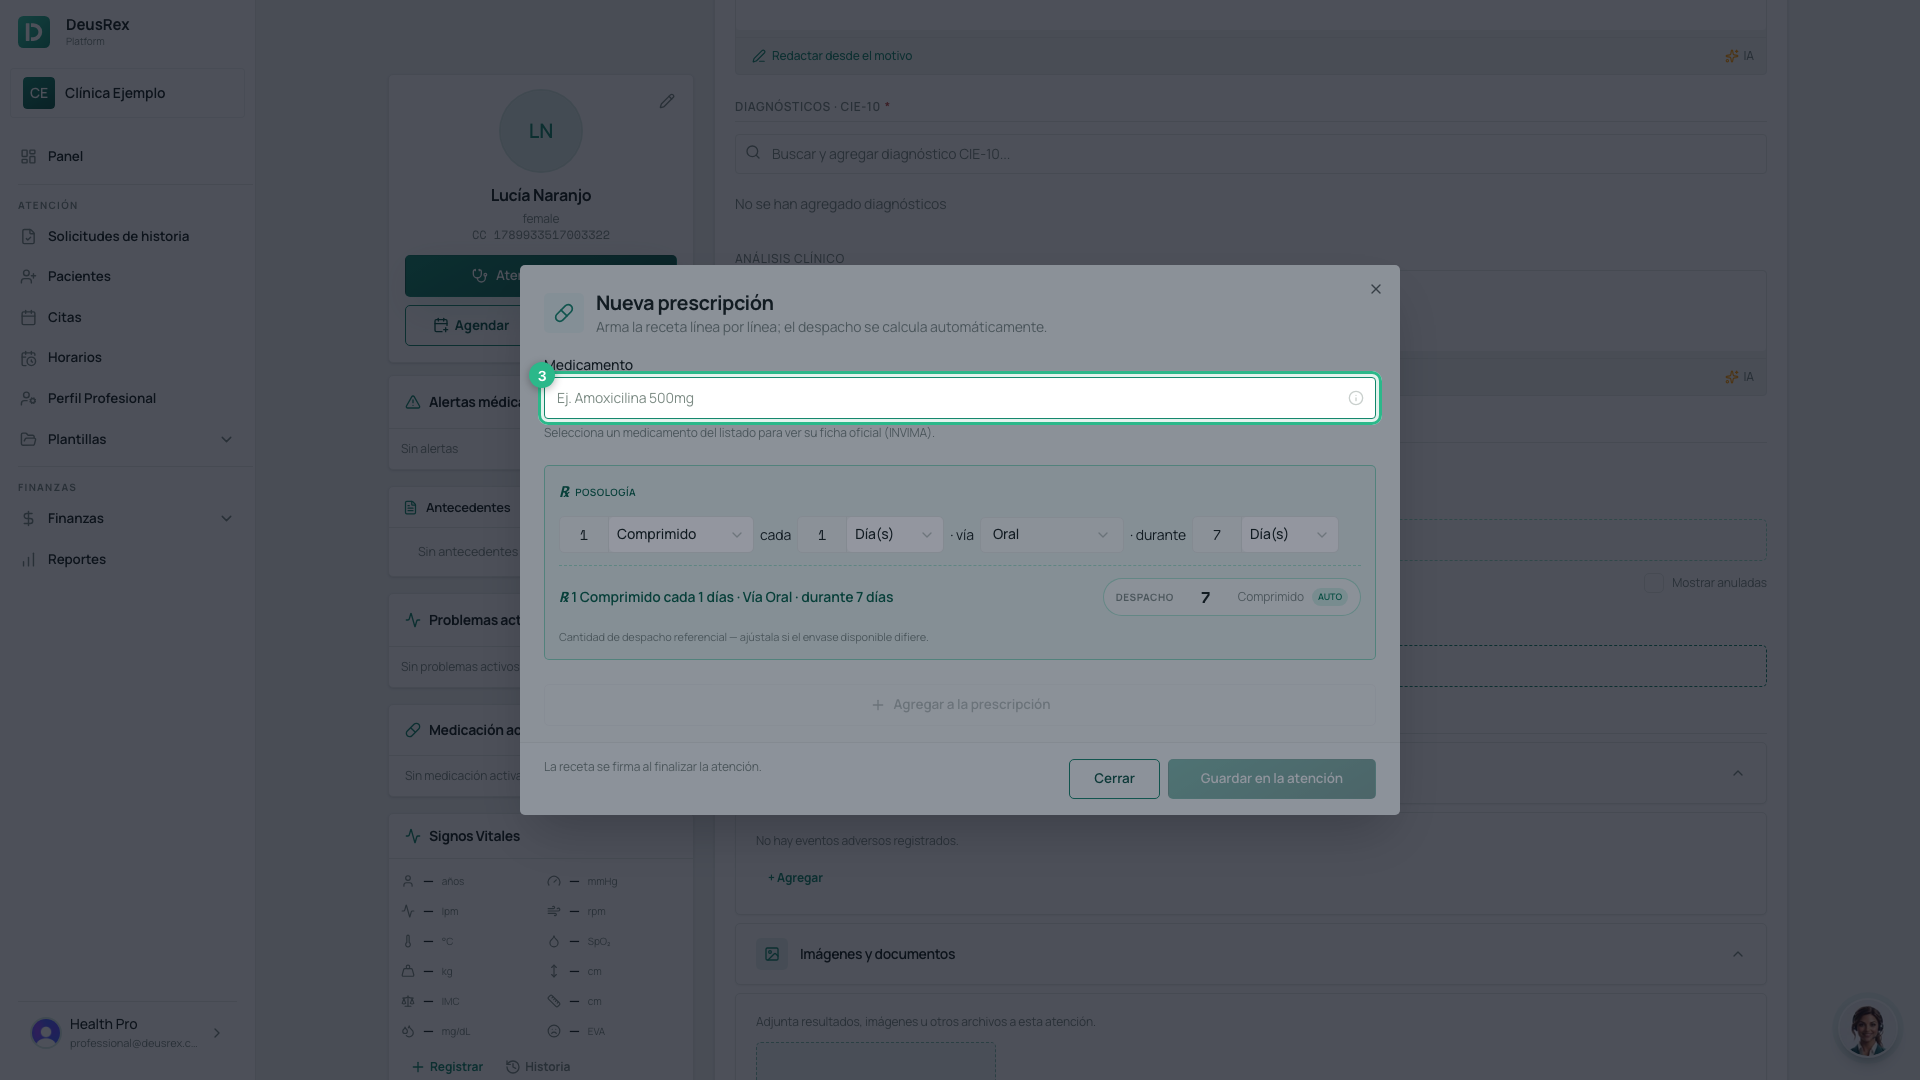Image resolution: width=1920 pixels, height=1080 pixels.
Task: Click the Medicación activa pill icon
Action: point(413,730)
